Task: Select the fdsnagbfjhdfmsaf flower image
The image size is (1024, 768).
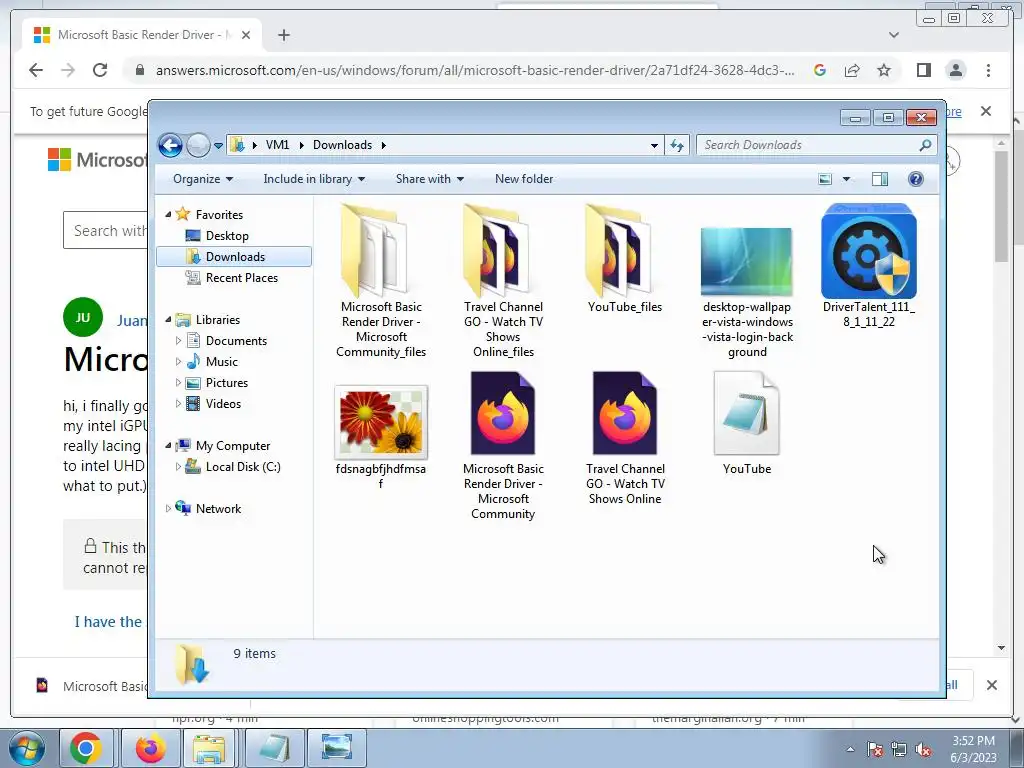Action: coord(381,438)
